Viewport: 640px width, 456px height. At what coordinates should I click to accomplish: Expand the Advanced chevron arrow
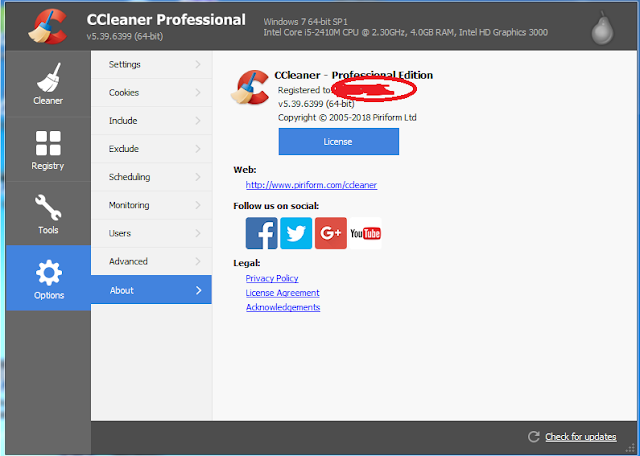tap(198, 261)
